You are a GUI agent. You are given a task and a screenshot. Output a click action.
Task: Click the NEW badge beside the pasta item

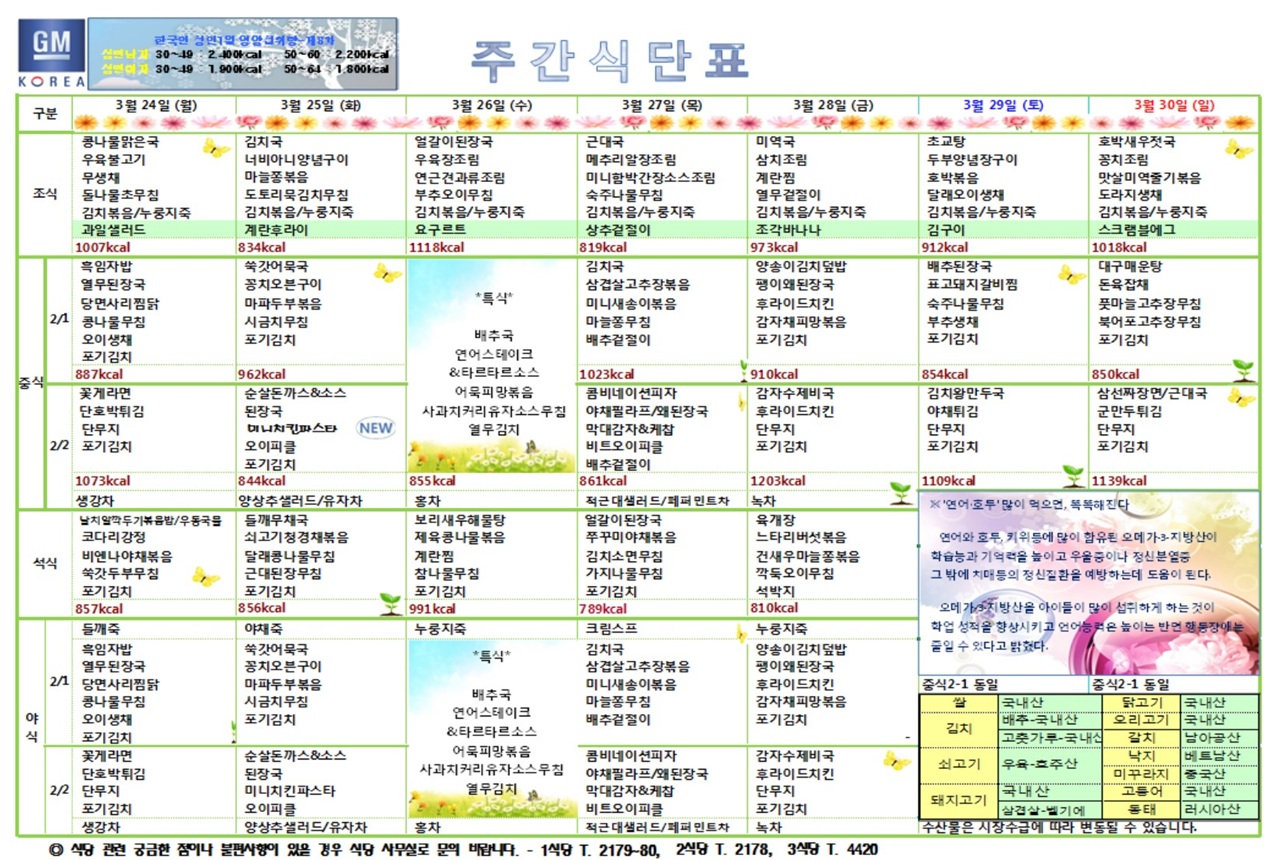click(x=376, y=428)
